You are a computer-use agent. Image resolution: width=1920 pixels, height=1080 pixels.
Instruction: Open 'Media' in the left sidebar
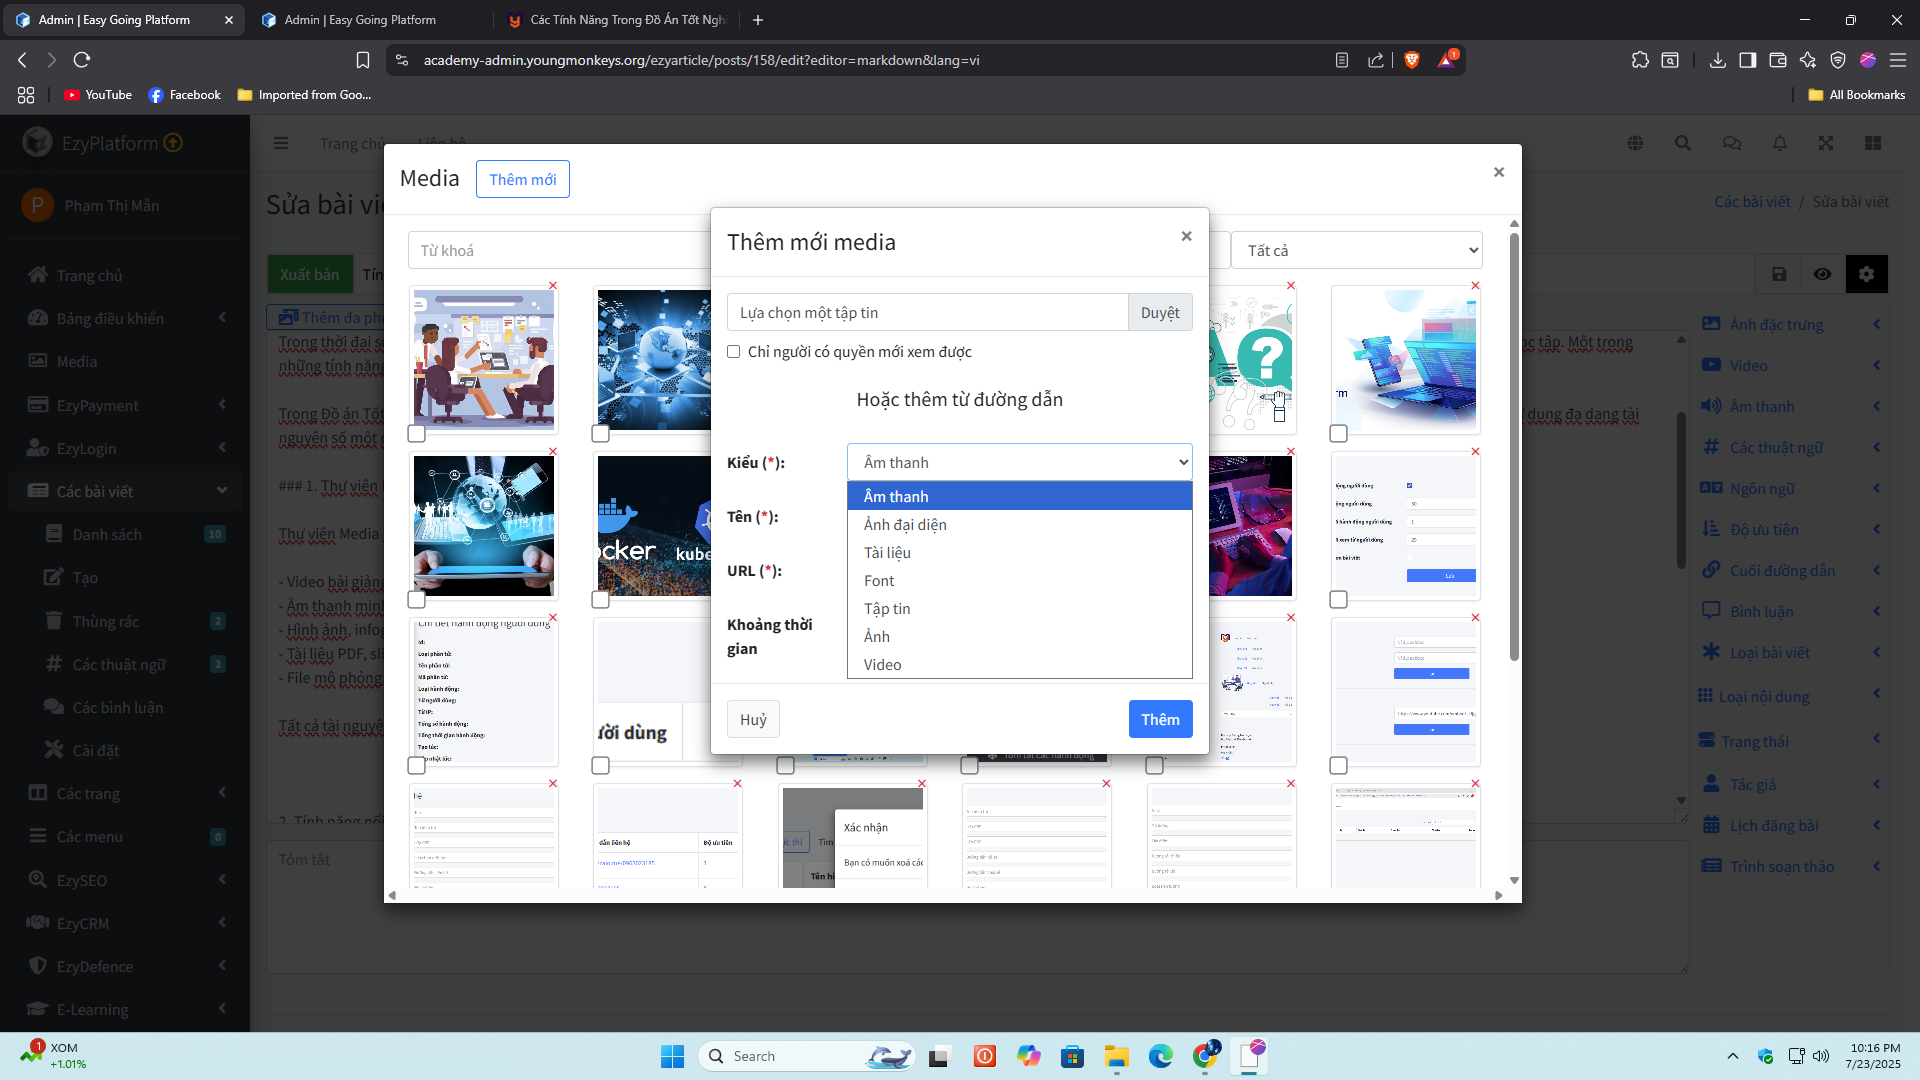pyautogui.click(x=76, y=361)
